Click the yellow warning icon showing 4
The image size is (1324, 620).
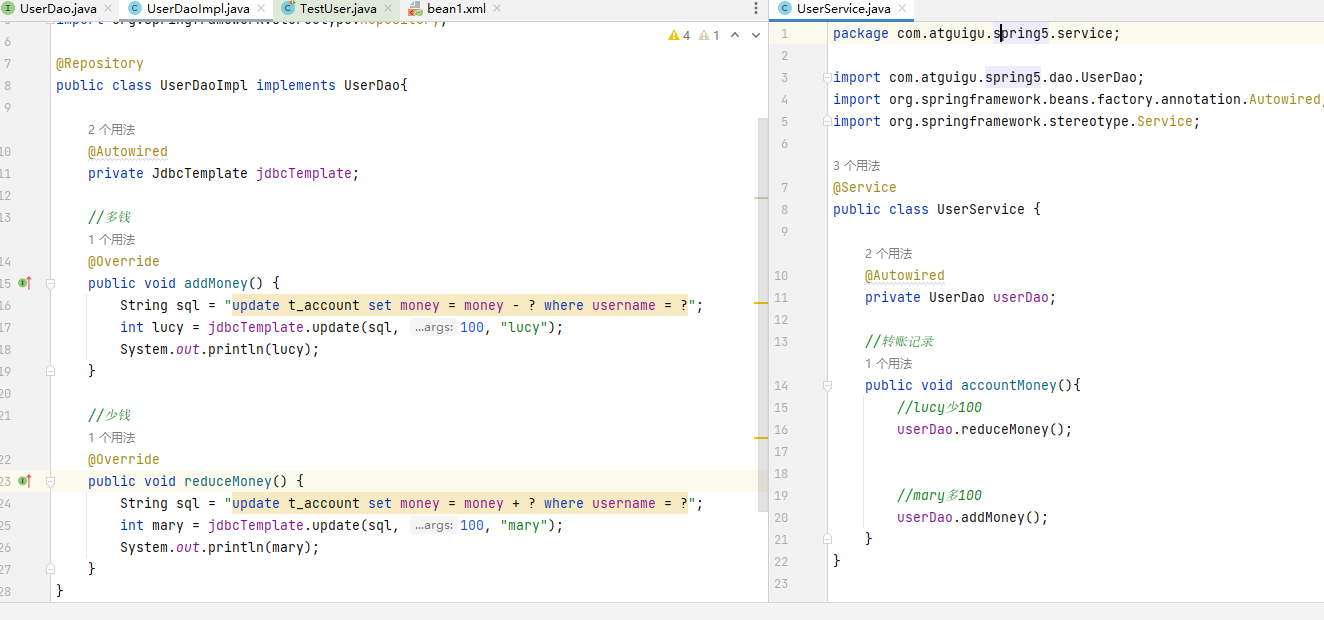[679, 35]
